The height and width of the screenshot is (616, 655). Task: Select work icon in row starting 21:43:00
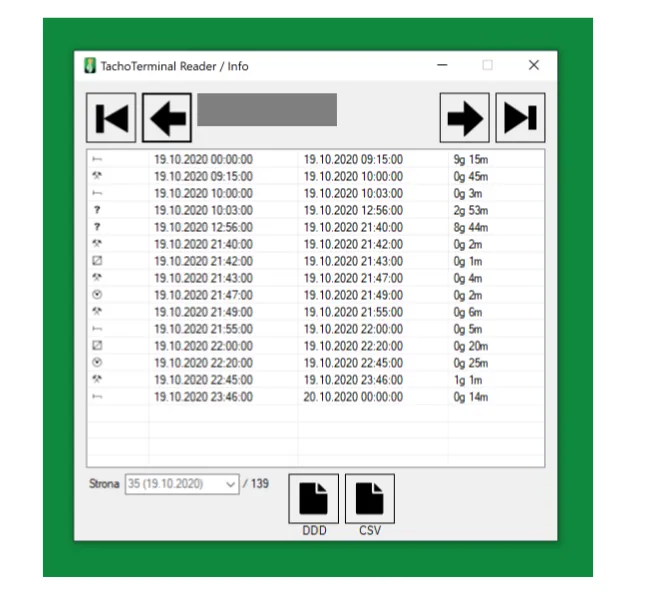(97, 277)
